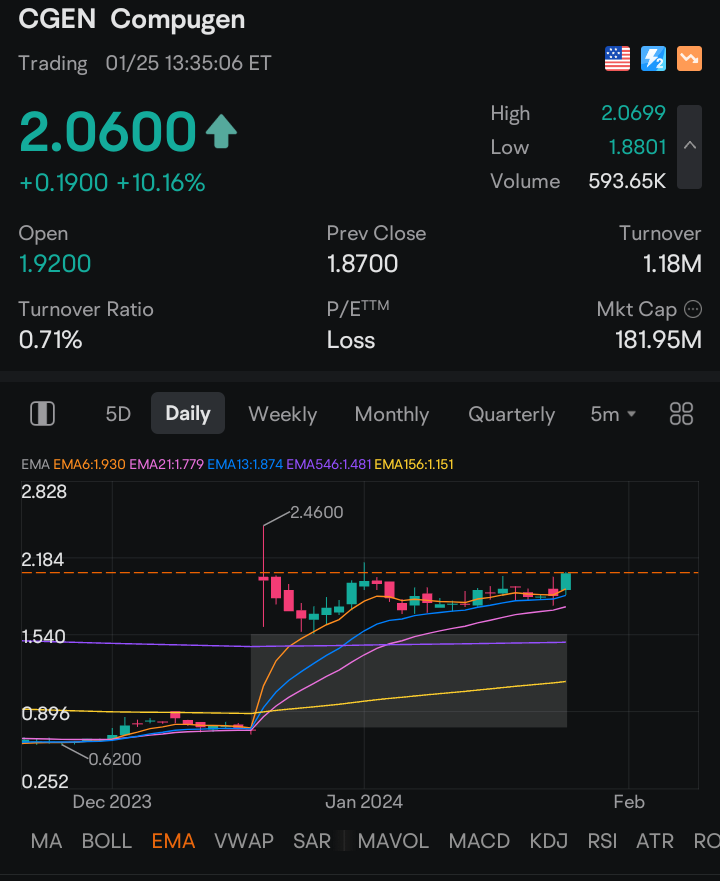Screen dimensions: 720x881
Task: Select the Daily chart tab
Action: pos(188,414)
